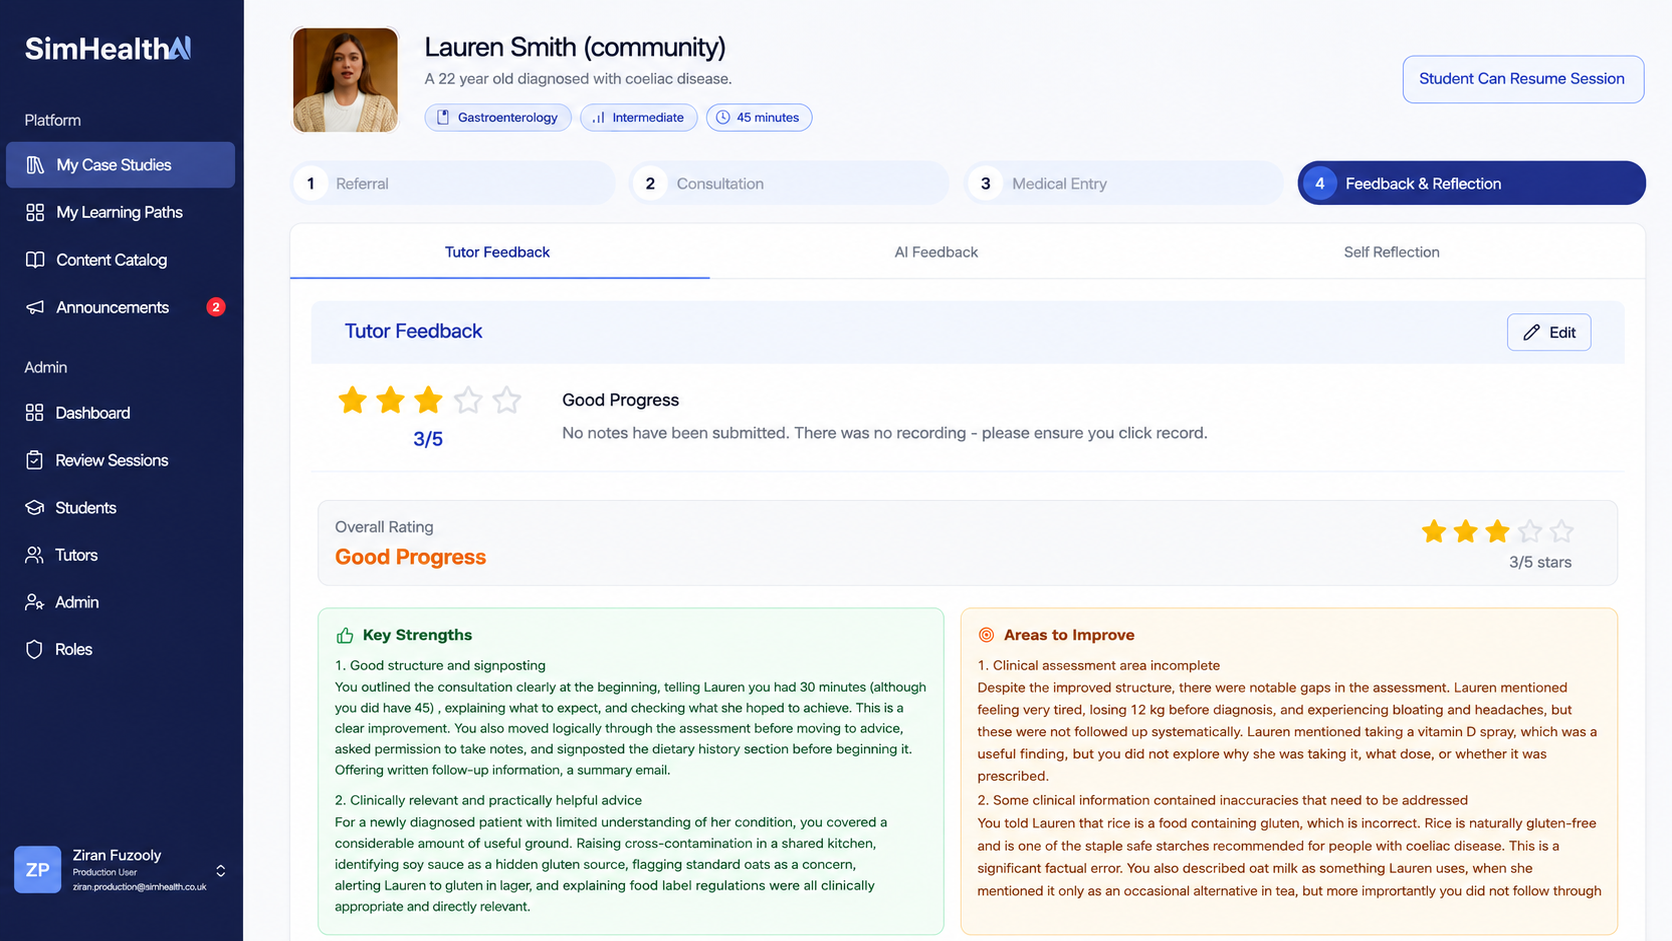
Task: Click the SimHealthAI logo
Action: point(108,48)
